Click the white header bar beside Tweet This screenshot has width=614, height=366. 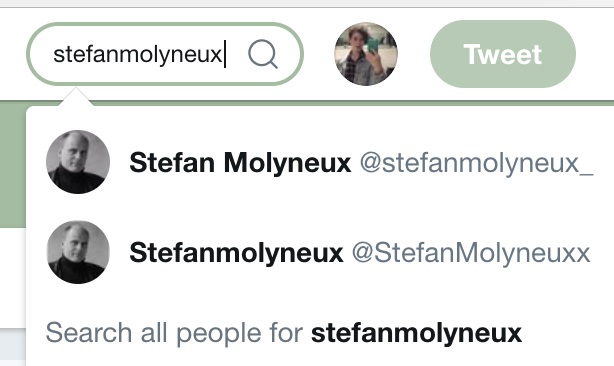595,54
